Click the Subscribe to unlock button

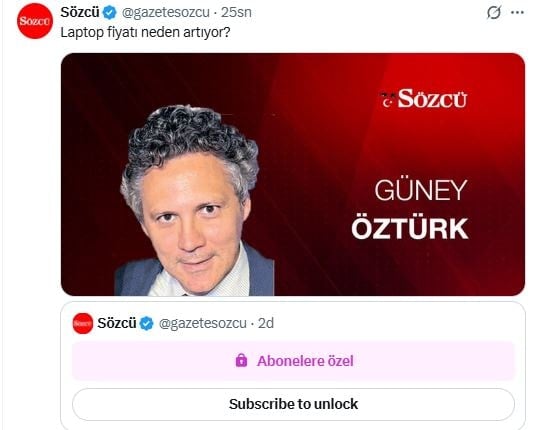(293, 404)
